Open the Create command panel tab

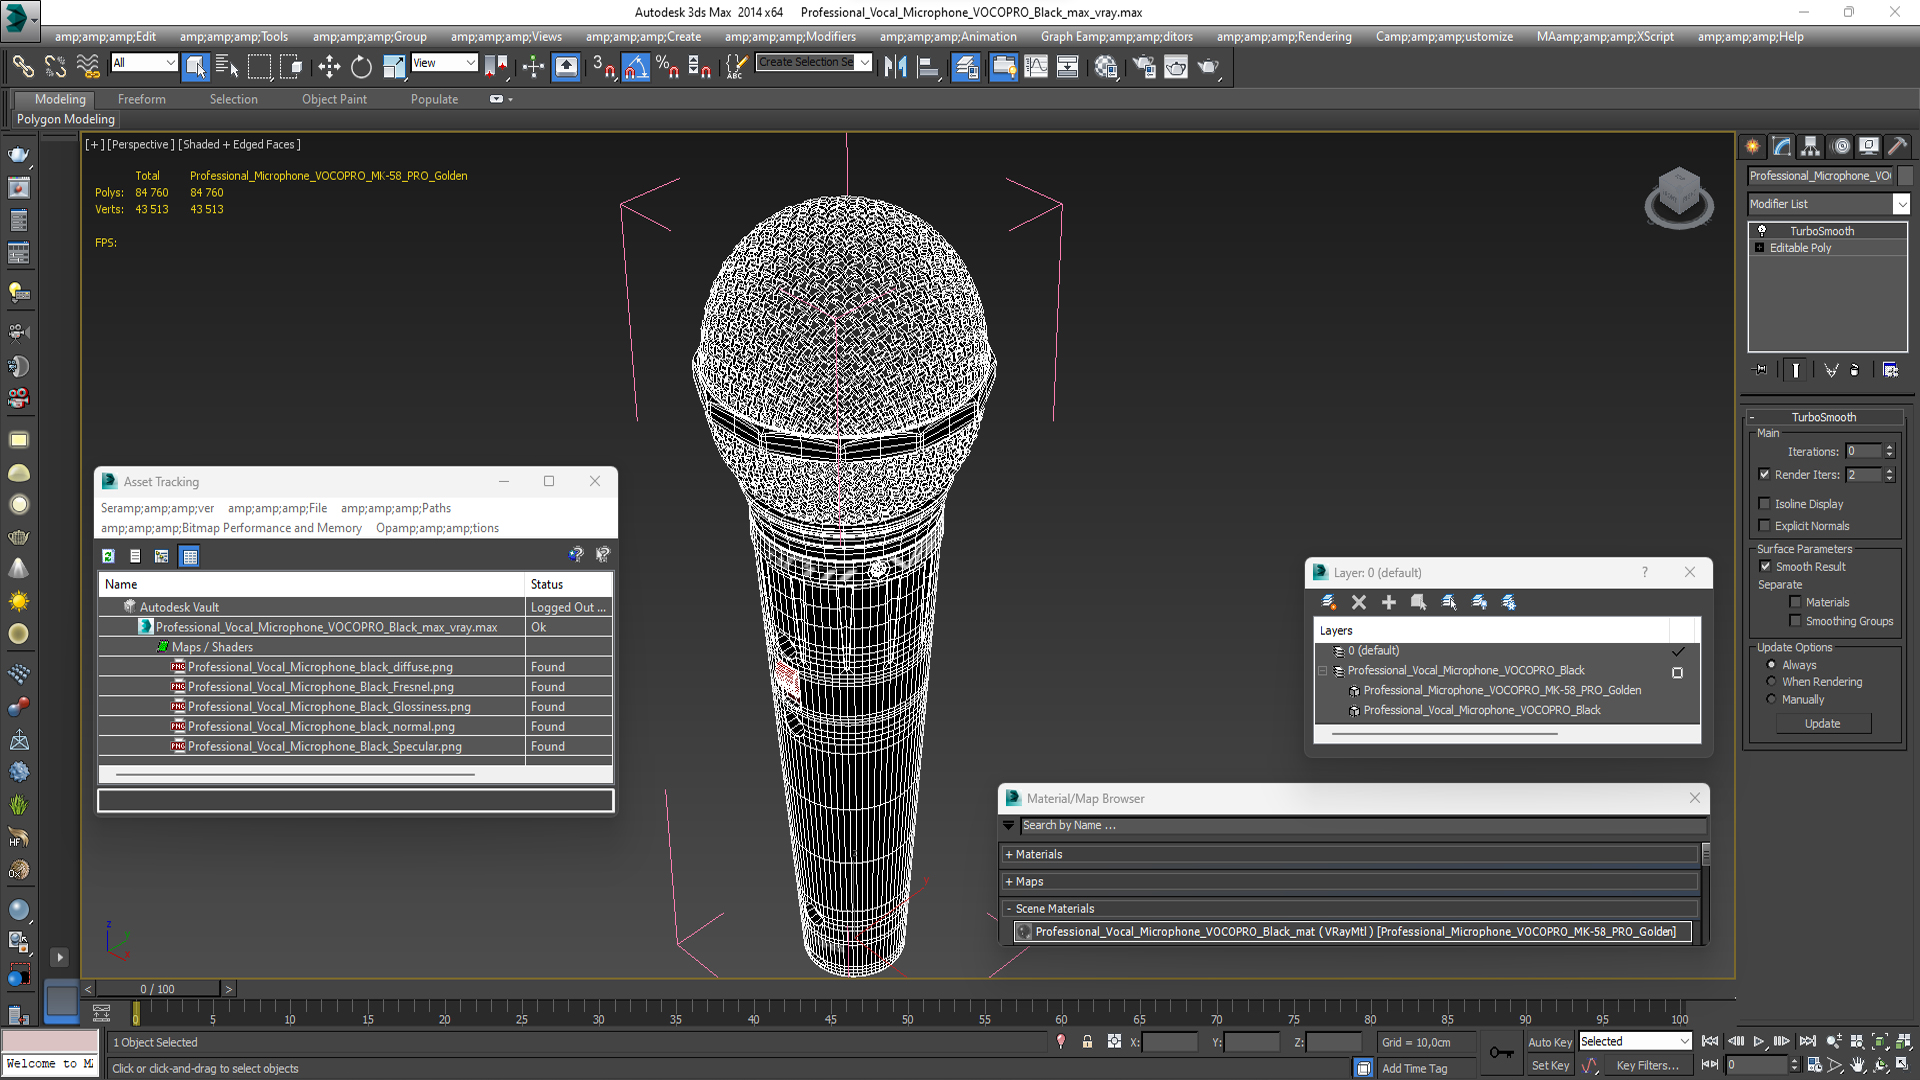(x=1753, y=146)
